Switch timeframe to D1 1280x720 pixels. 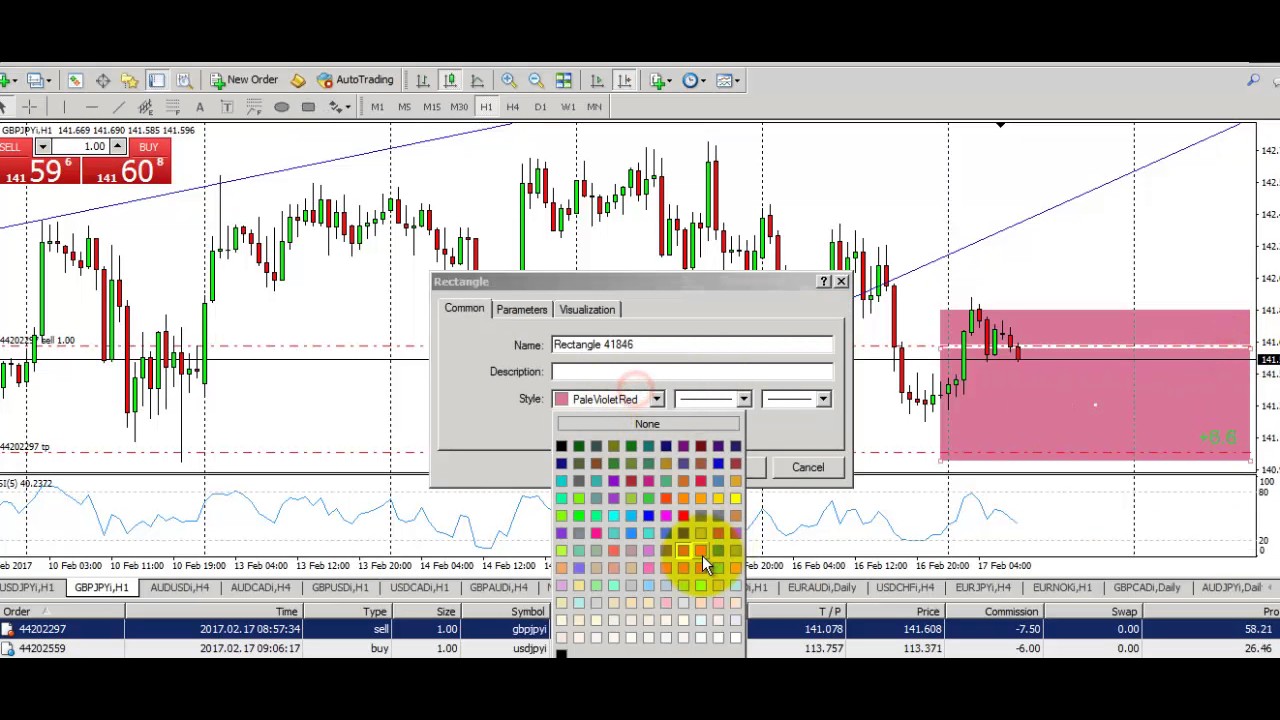point(540,107)
